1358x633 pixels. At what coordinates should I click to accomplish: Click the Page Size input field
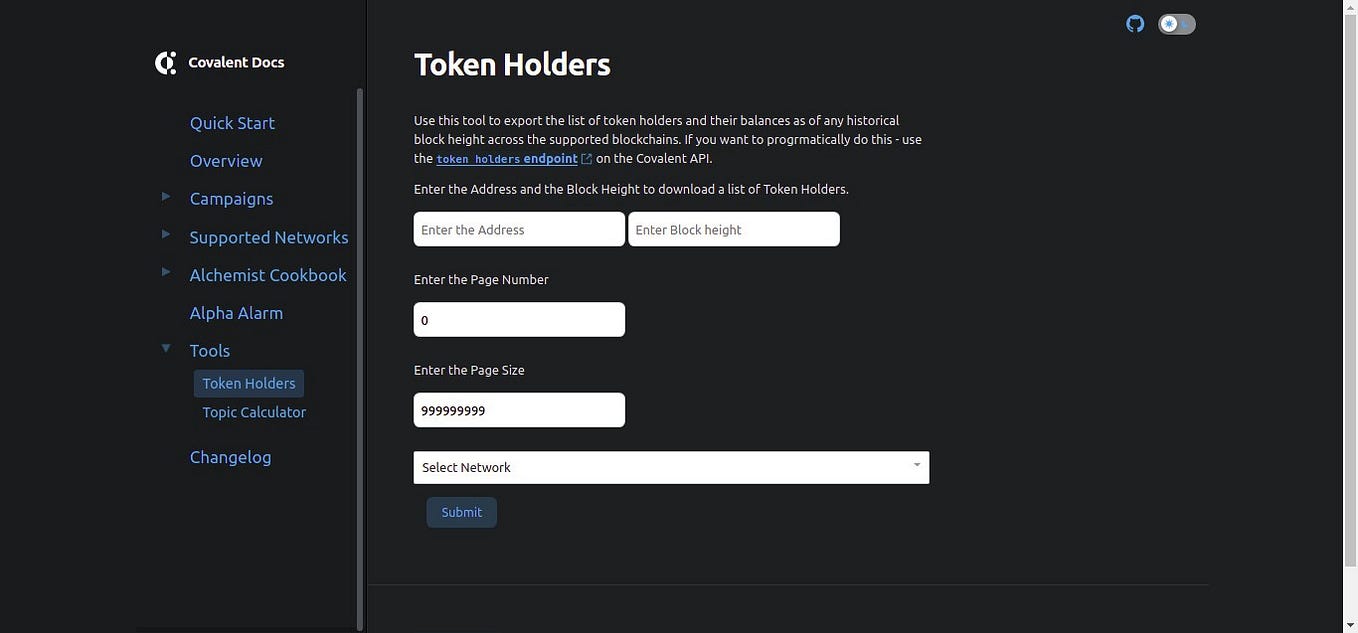point(519,410)
